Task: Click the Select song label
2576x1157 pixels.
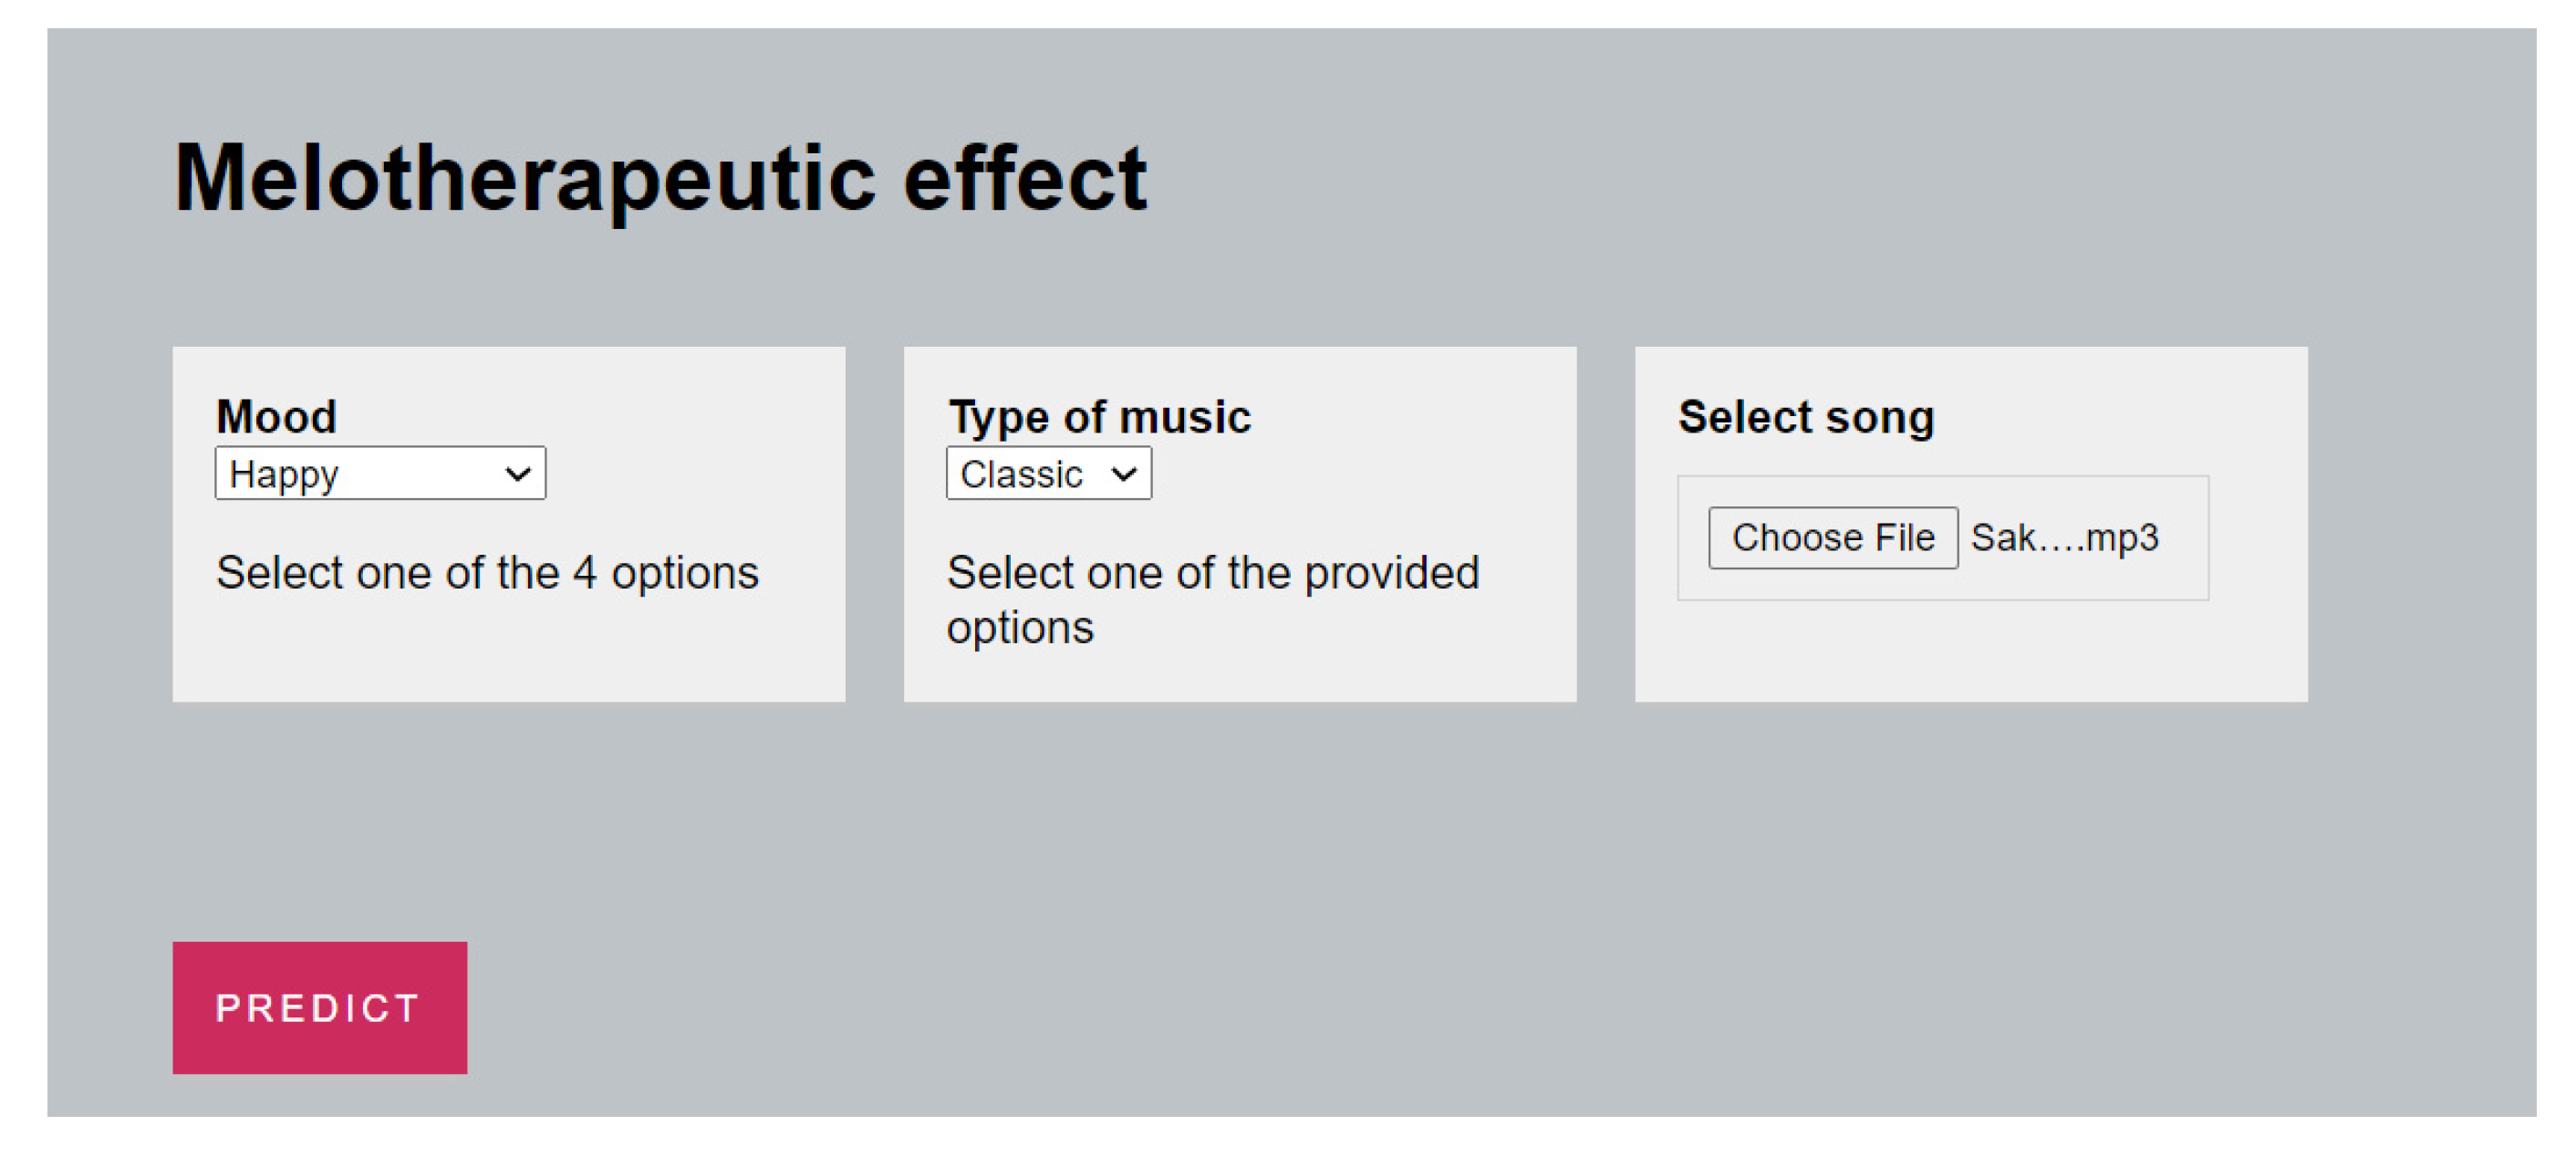Action: (x=1806, y=417)
